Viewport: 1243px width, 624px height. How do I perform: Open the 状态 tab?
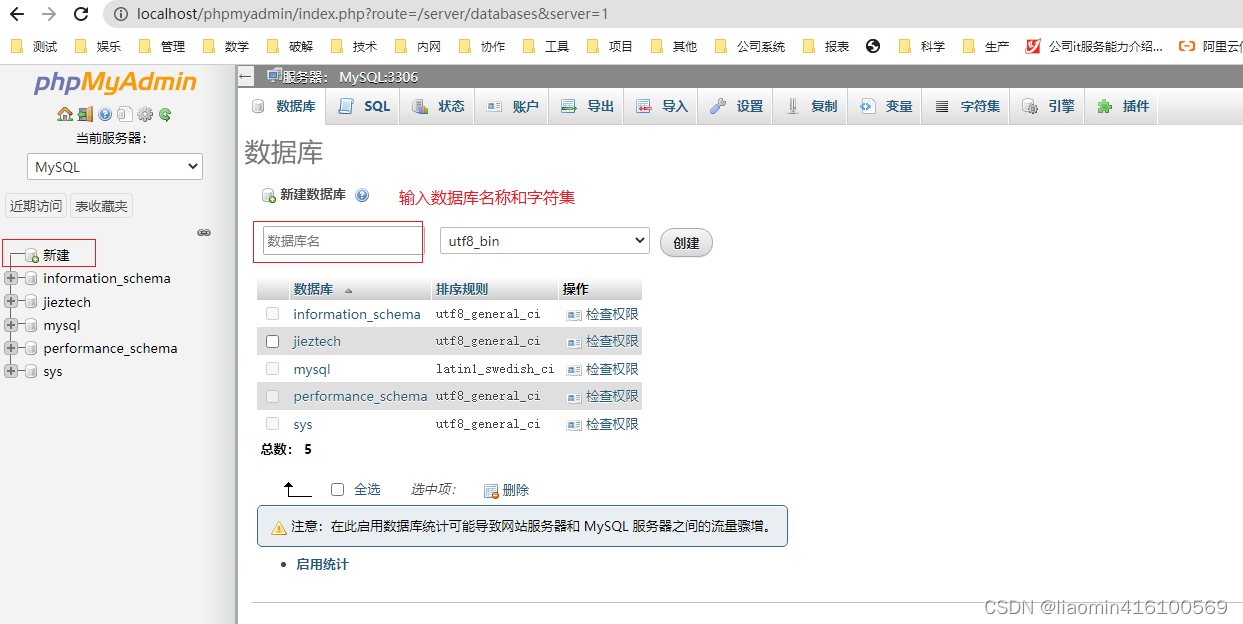coord(438,106)
